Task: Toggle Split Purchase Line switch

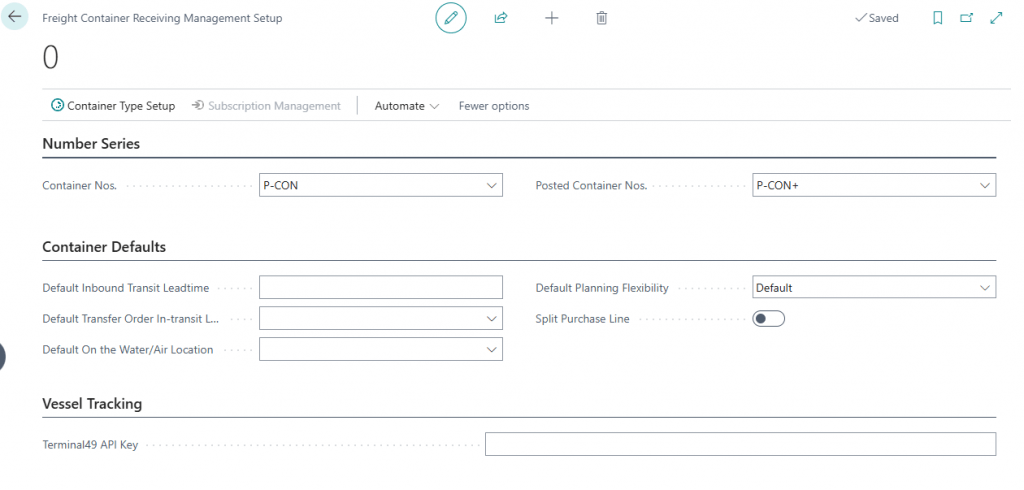Action: pos(769,319)
